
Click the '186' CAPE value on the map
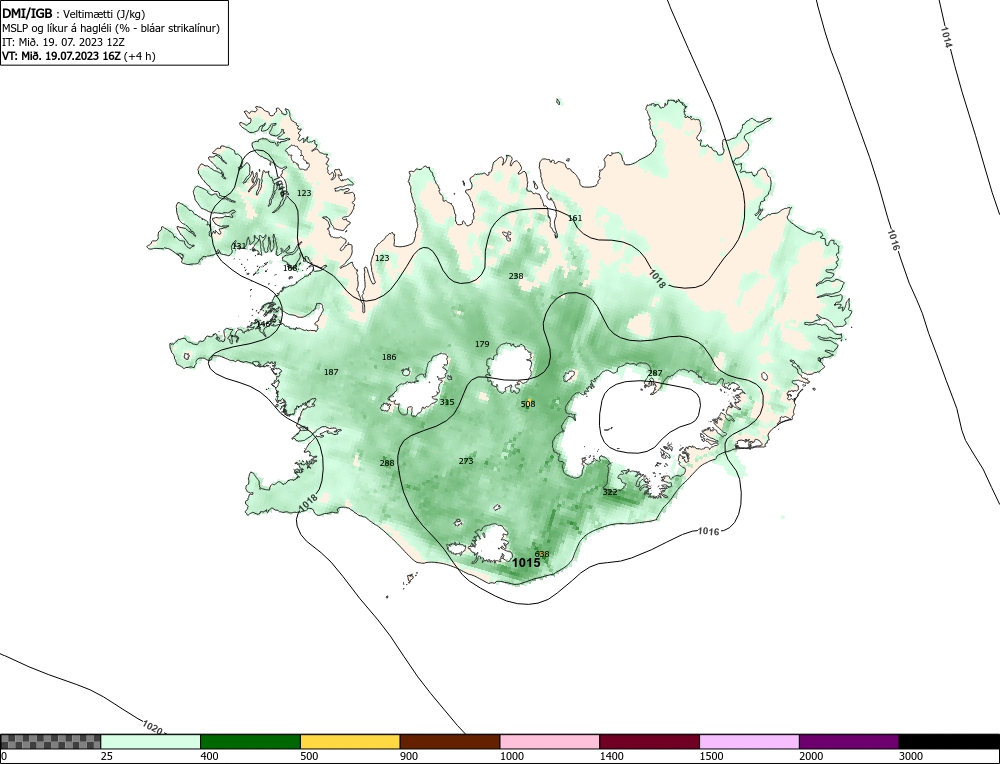389,357
